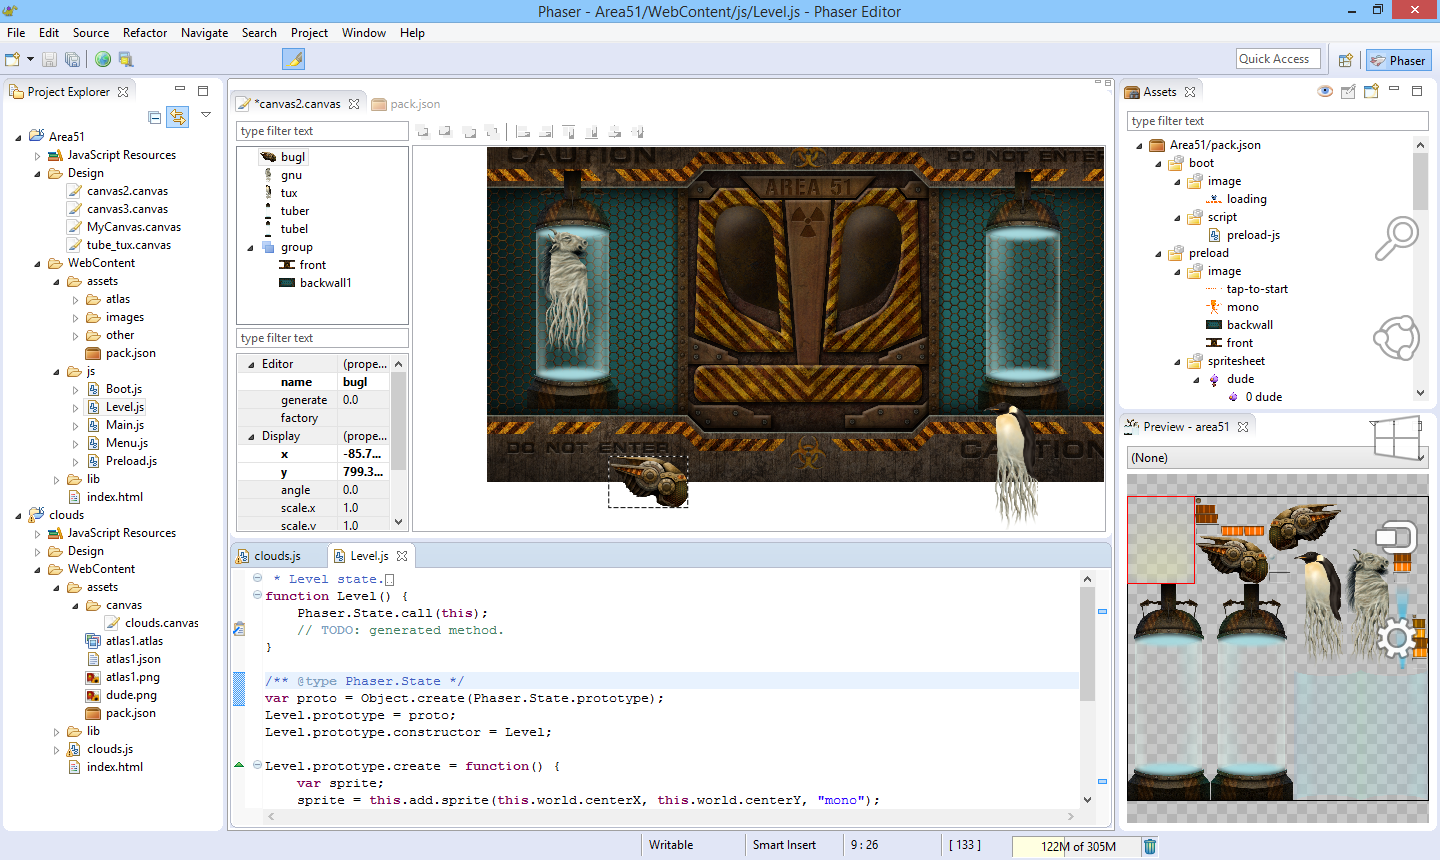Open the New wizard dropdown arrow
Viewport: 1440px width, 860px height.
pyautogui.click(x=30, y=60)
